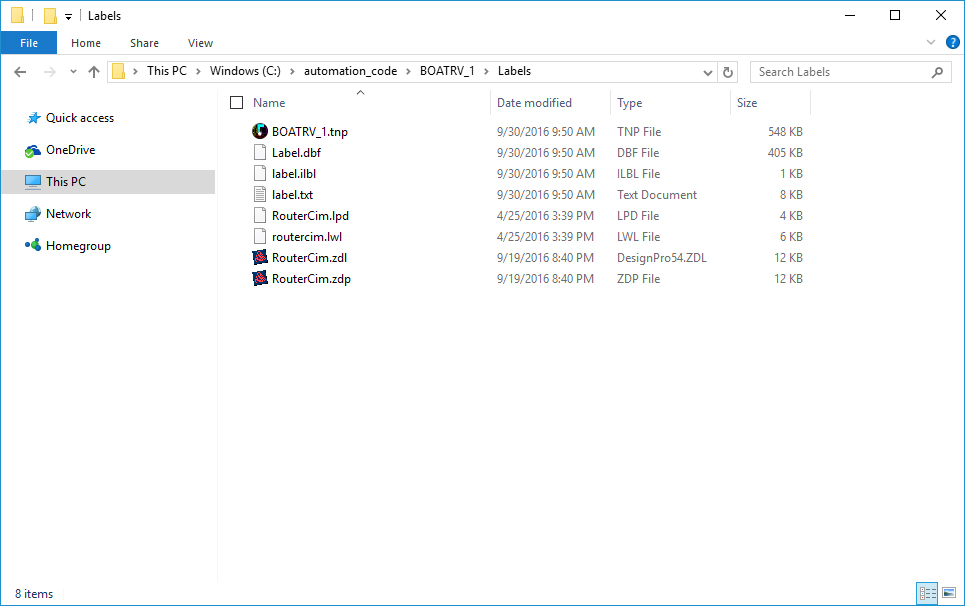The image size is (965, 606).
Task: Open the File menu tab
Action: coord(29,43)
